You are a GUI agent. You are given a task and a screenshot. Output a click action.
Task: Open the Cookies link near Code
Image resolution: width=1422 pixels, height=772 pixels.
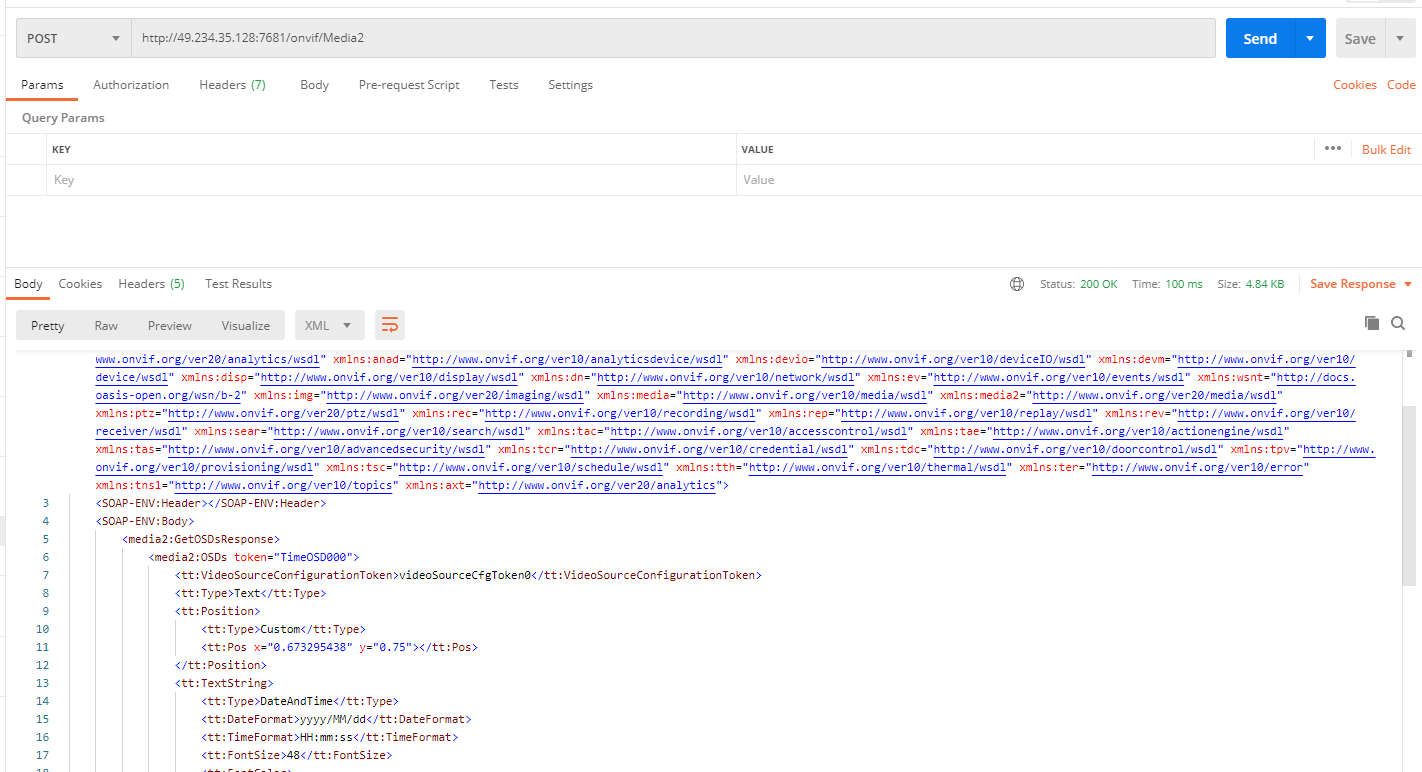coord(1355,85)
